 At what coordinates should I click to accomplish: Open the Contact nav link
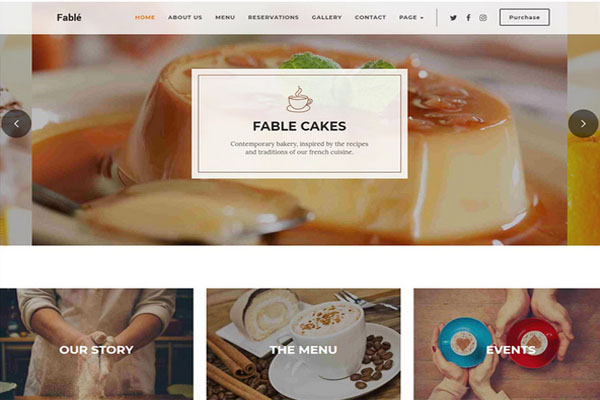point(370,18)
